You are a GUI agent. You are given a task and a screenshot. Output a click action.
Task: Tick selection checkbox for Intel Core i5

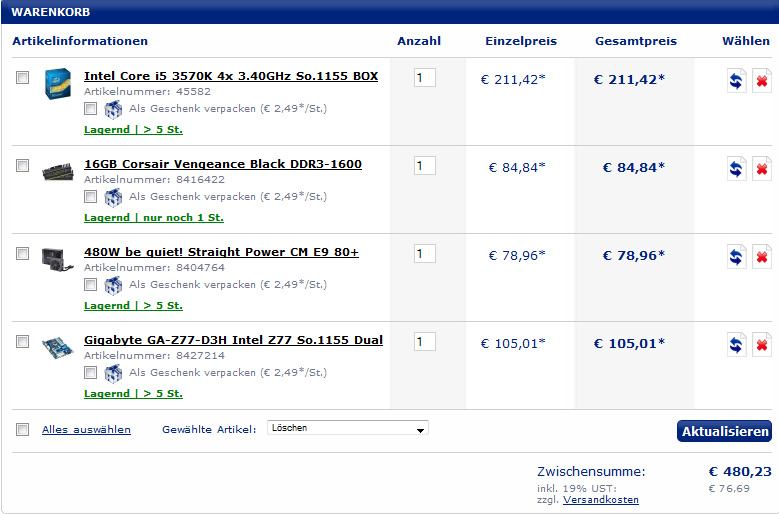(x=22, y=77)
